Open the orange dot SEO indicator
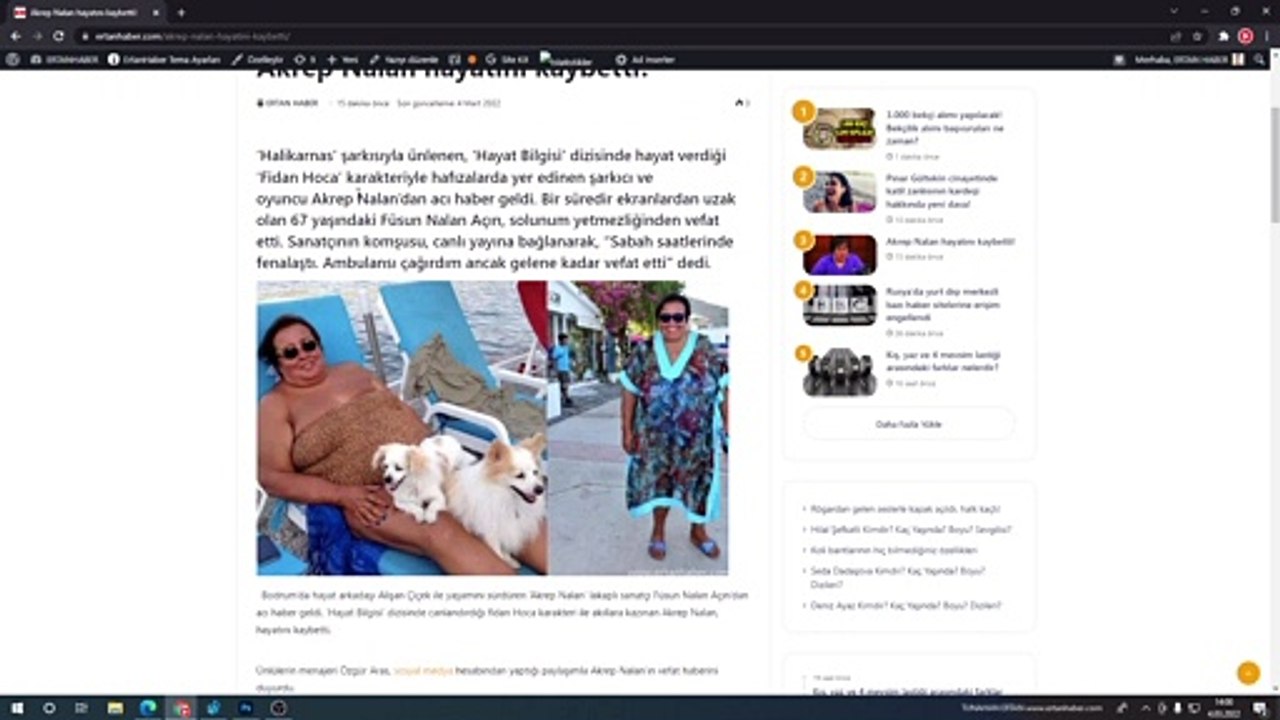This screenshot has width=1280, height=720. [x=472, y=60]
